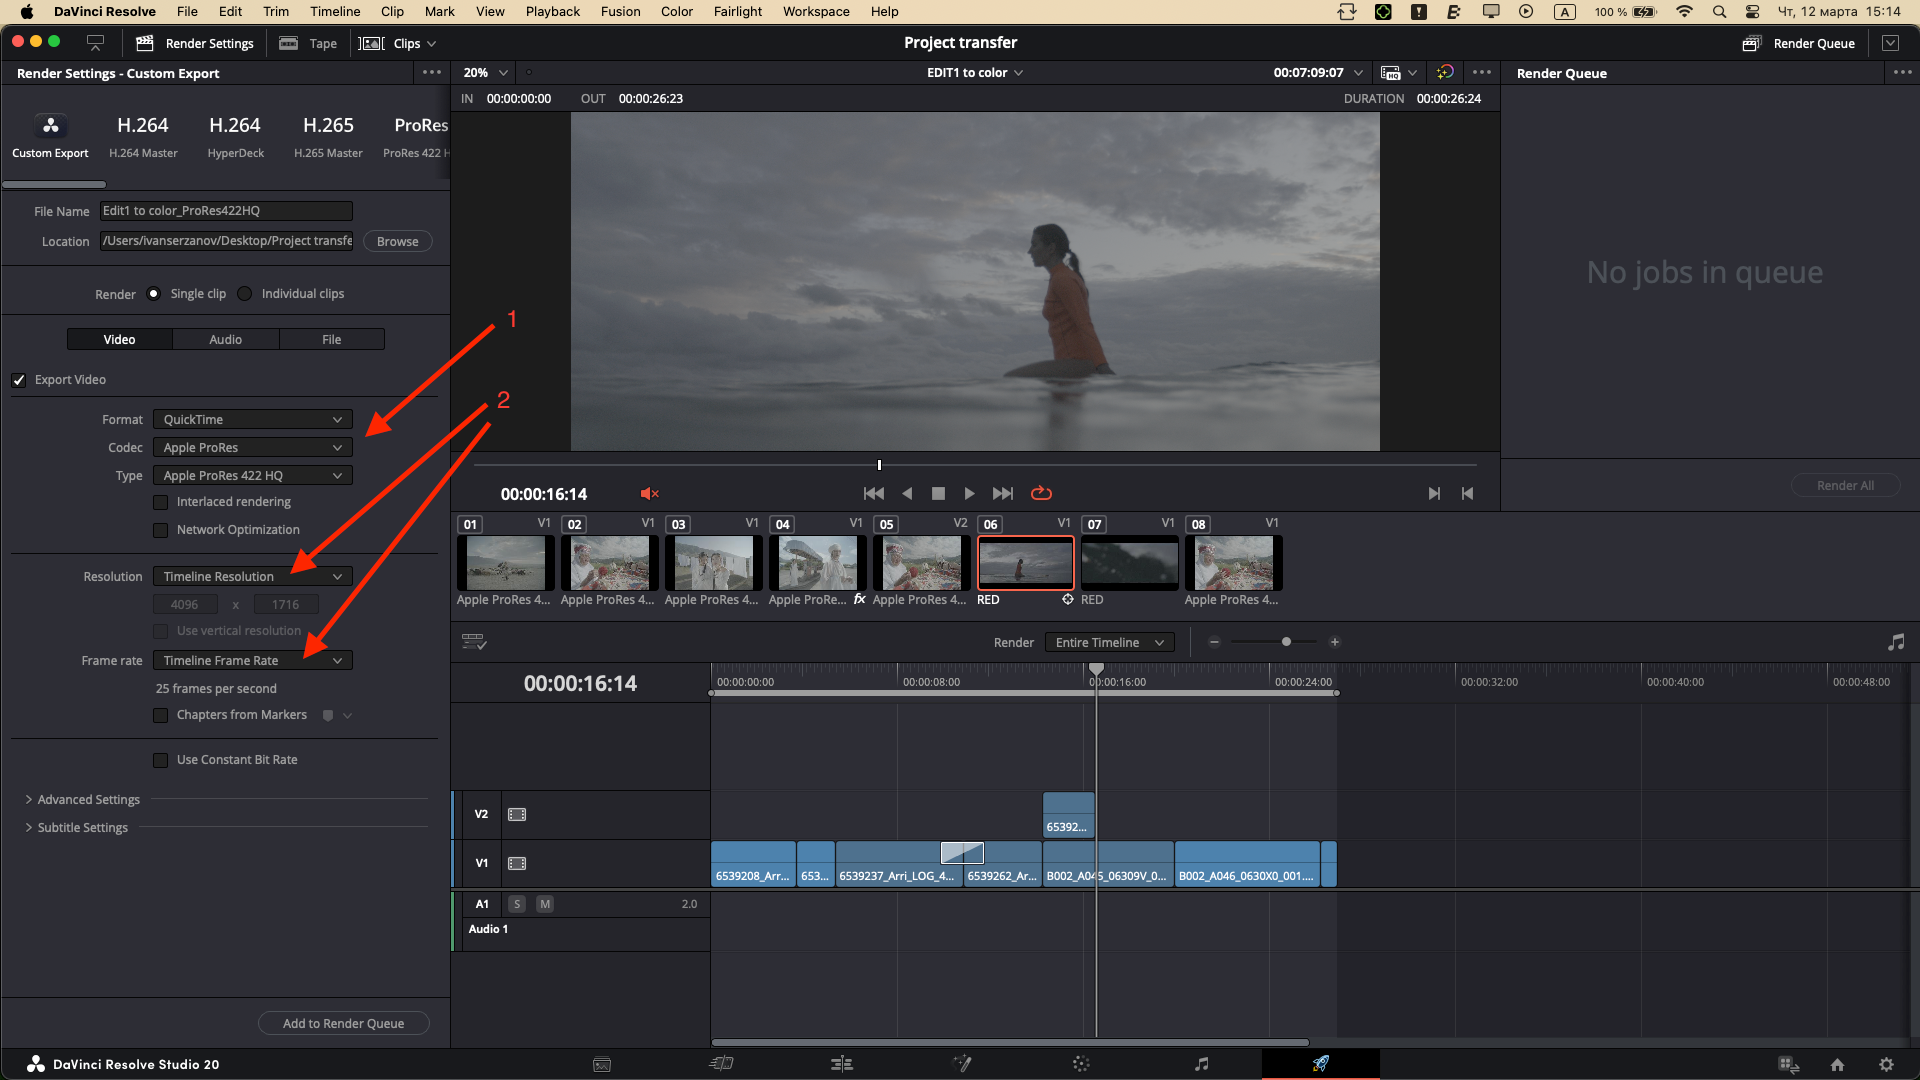Click the Home project manager icon
Viewport: 1920px width, 1080px height.
point(1837,1065)
